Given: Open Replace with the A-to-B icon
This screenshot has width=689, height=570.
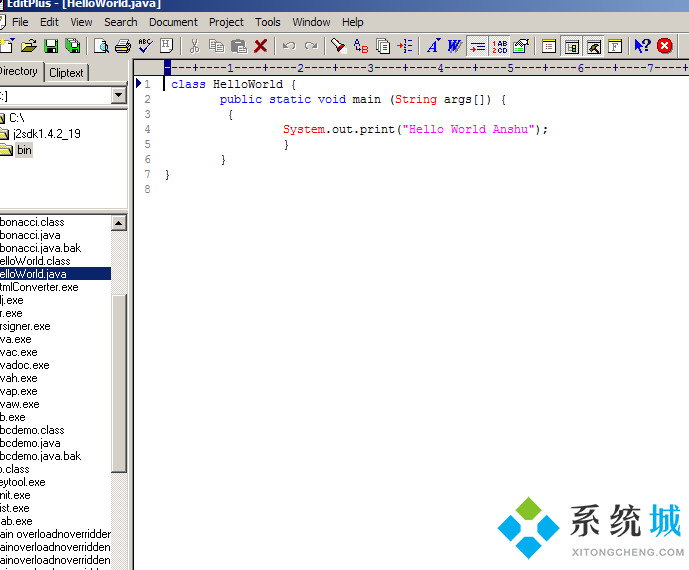Looking at the screenshot, I should [x=361, y=46].
